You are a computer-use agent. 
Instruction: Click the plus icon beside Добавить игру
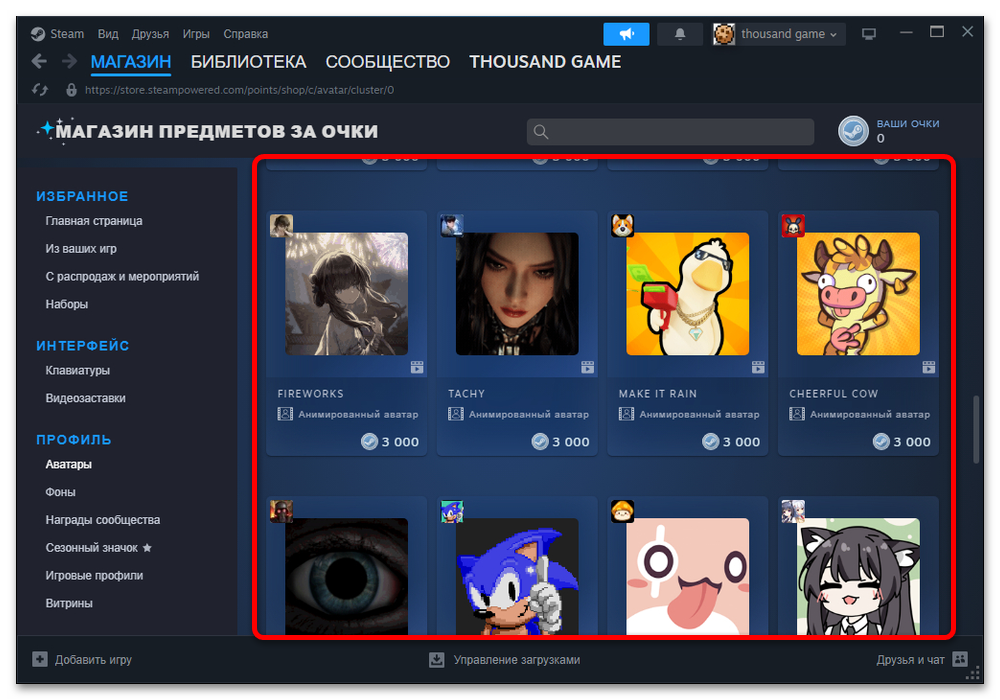point(40,659)
